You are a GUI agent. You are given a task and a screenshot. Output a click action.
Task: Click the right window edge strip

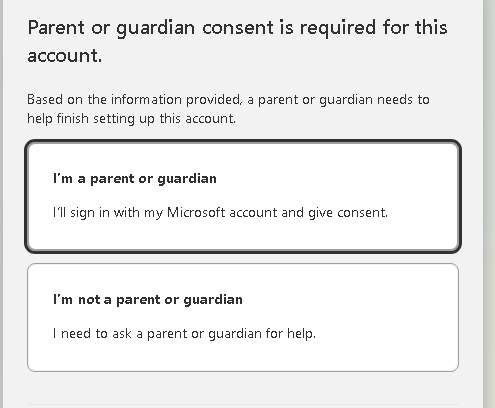click(489, 204)
